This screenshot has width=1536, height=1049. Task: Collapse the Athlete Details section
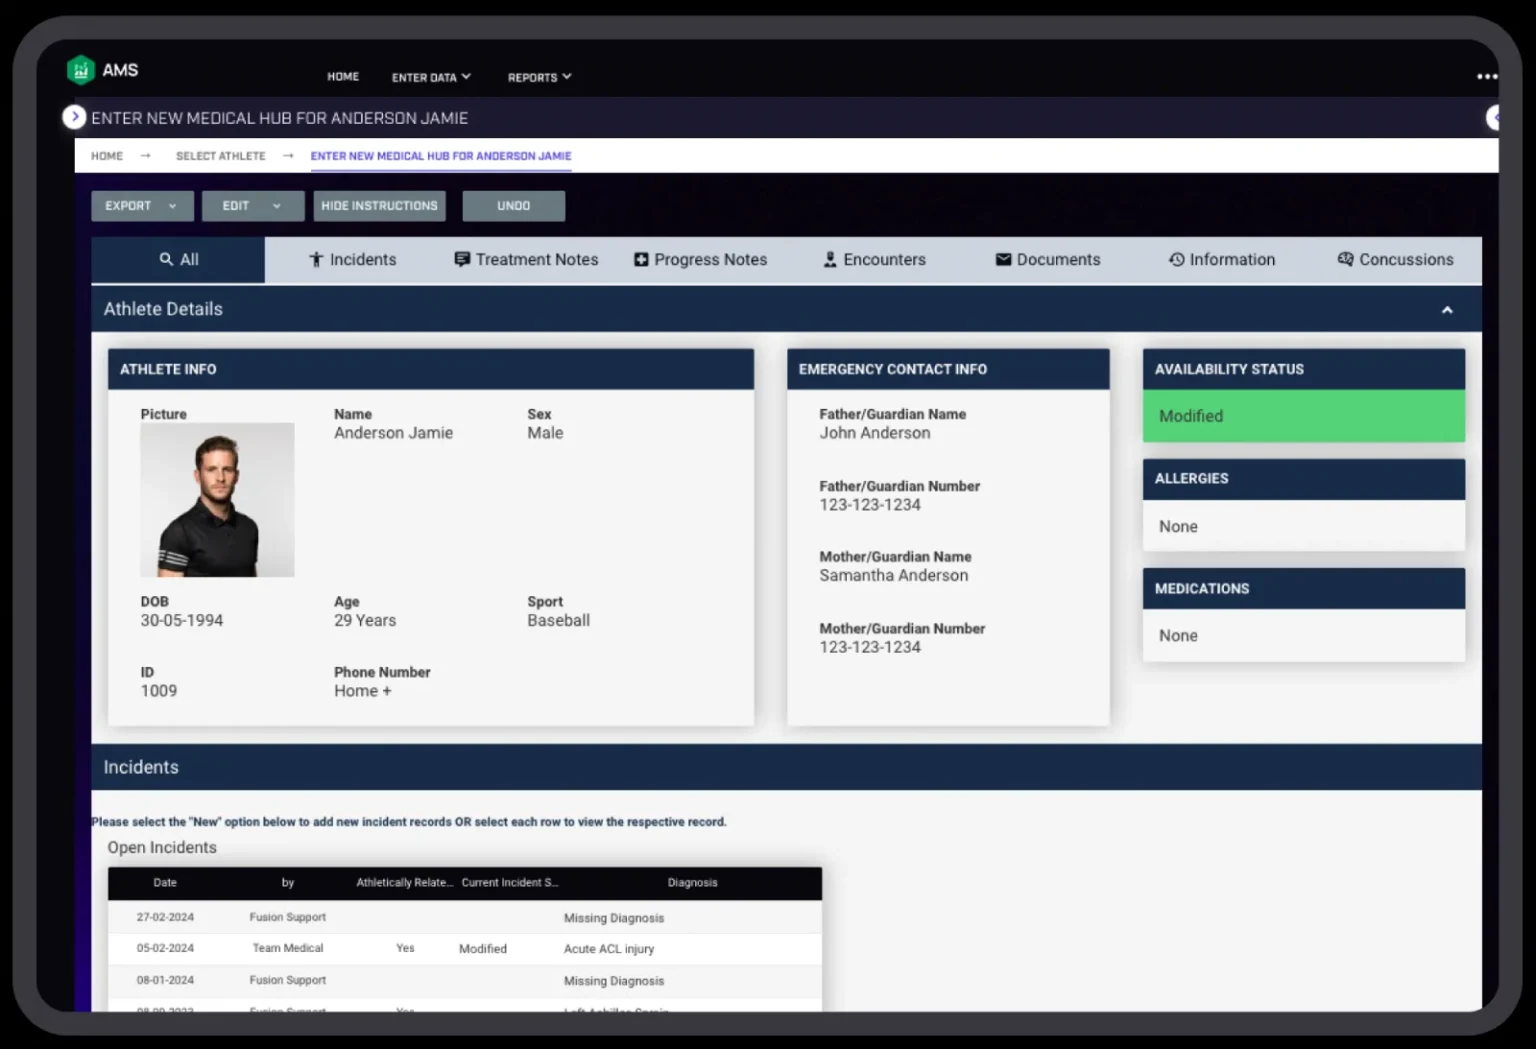pyautogui.click(x=1447, y=310)
